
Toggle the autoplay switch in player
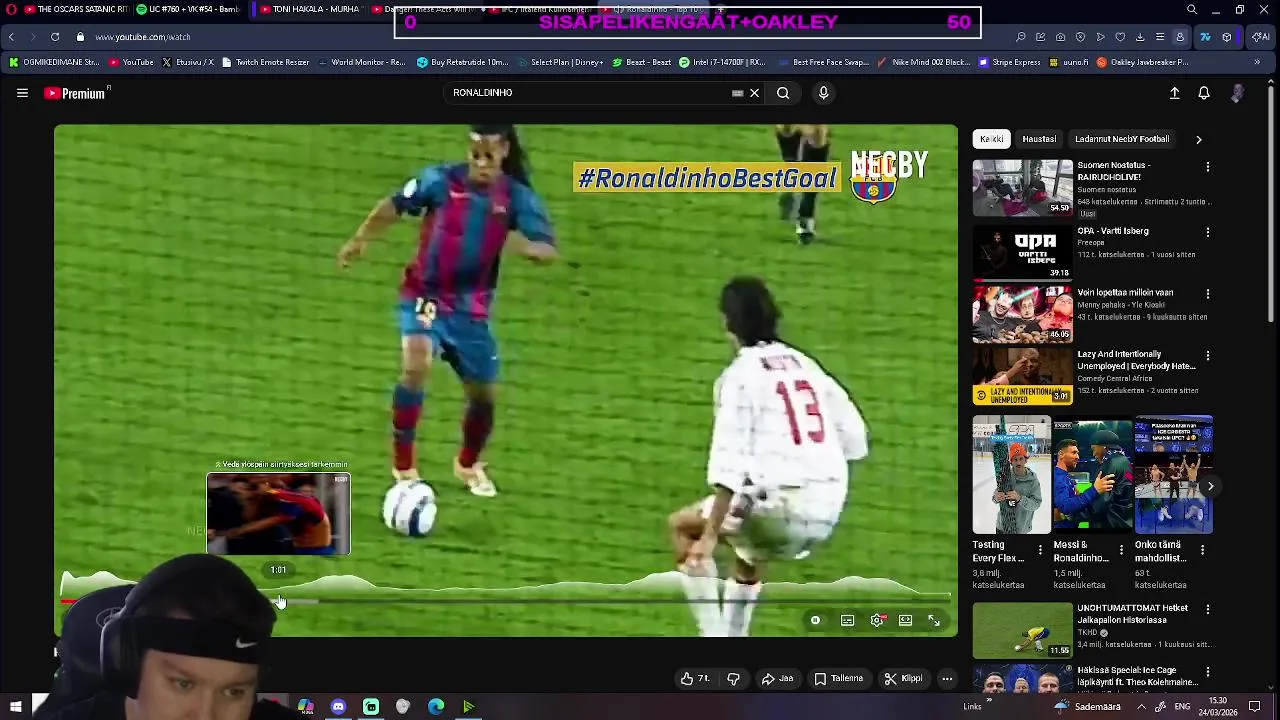click(x=815, y=621)
